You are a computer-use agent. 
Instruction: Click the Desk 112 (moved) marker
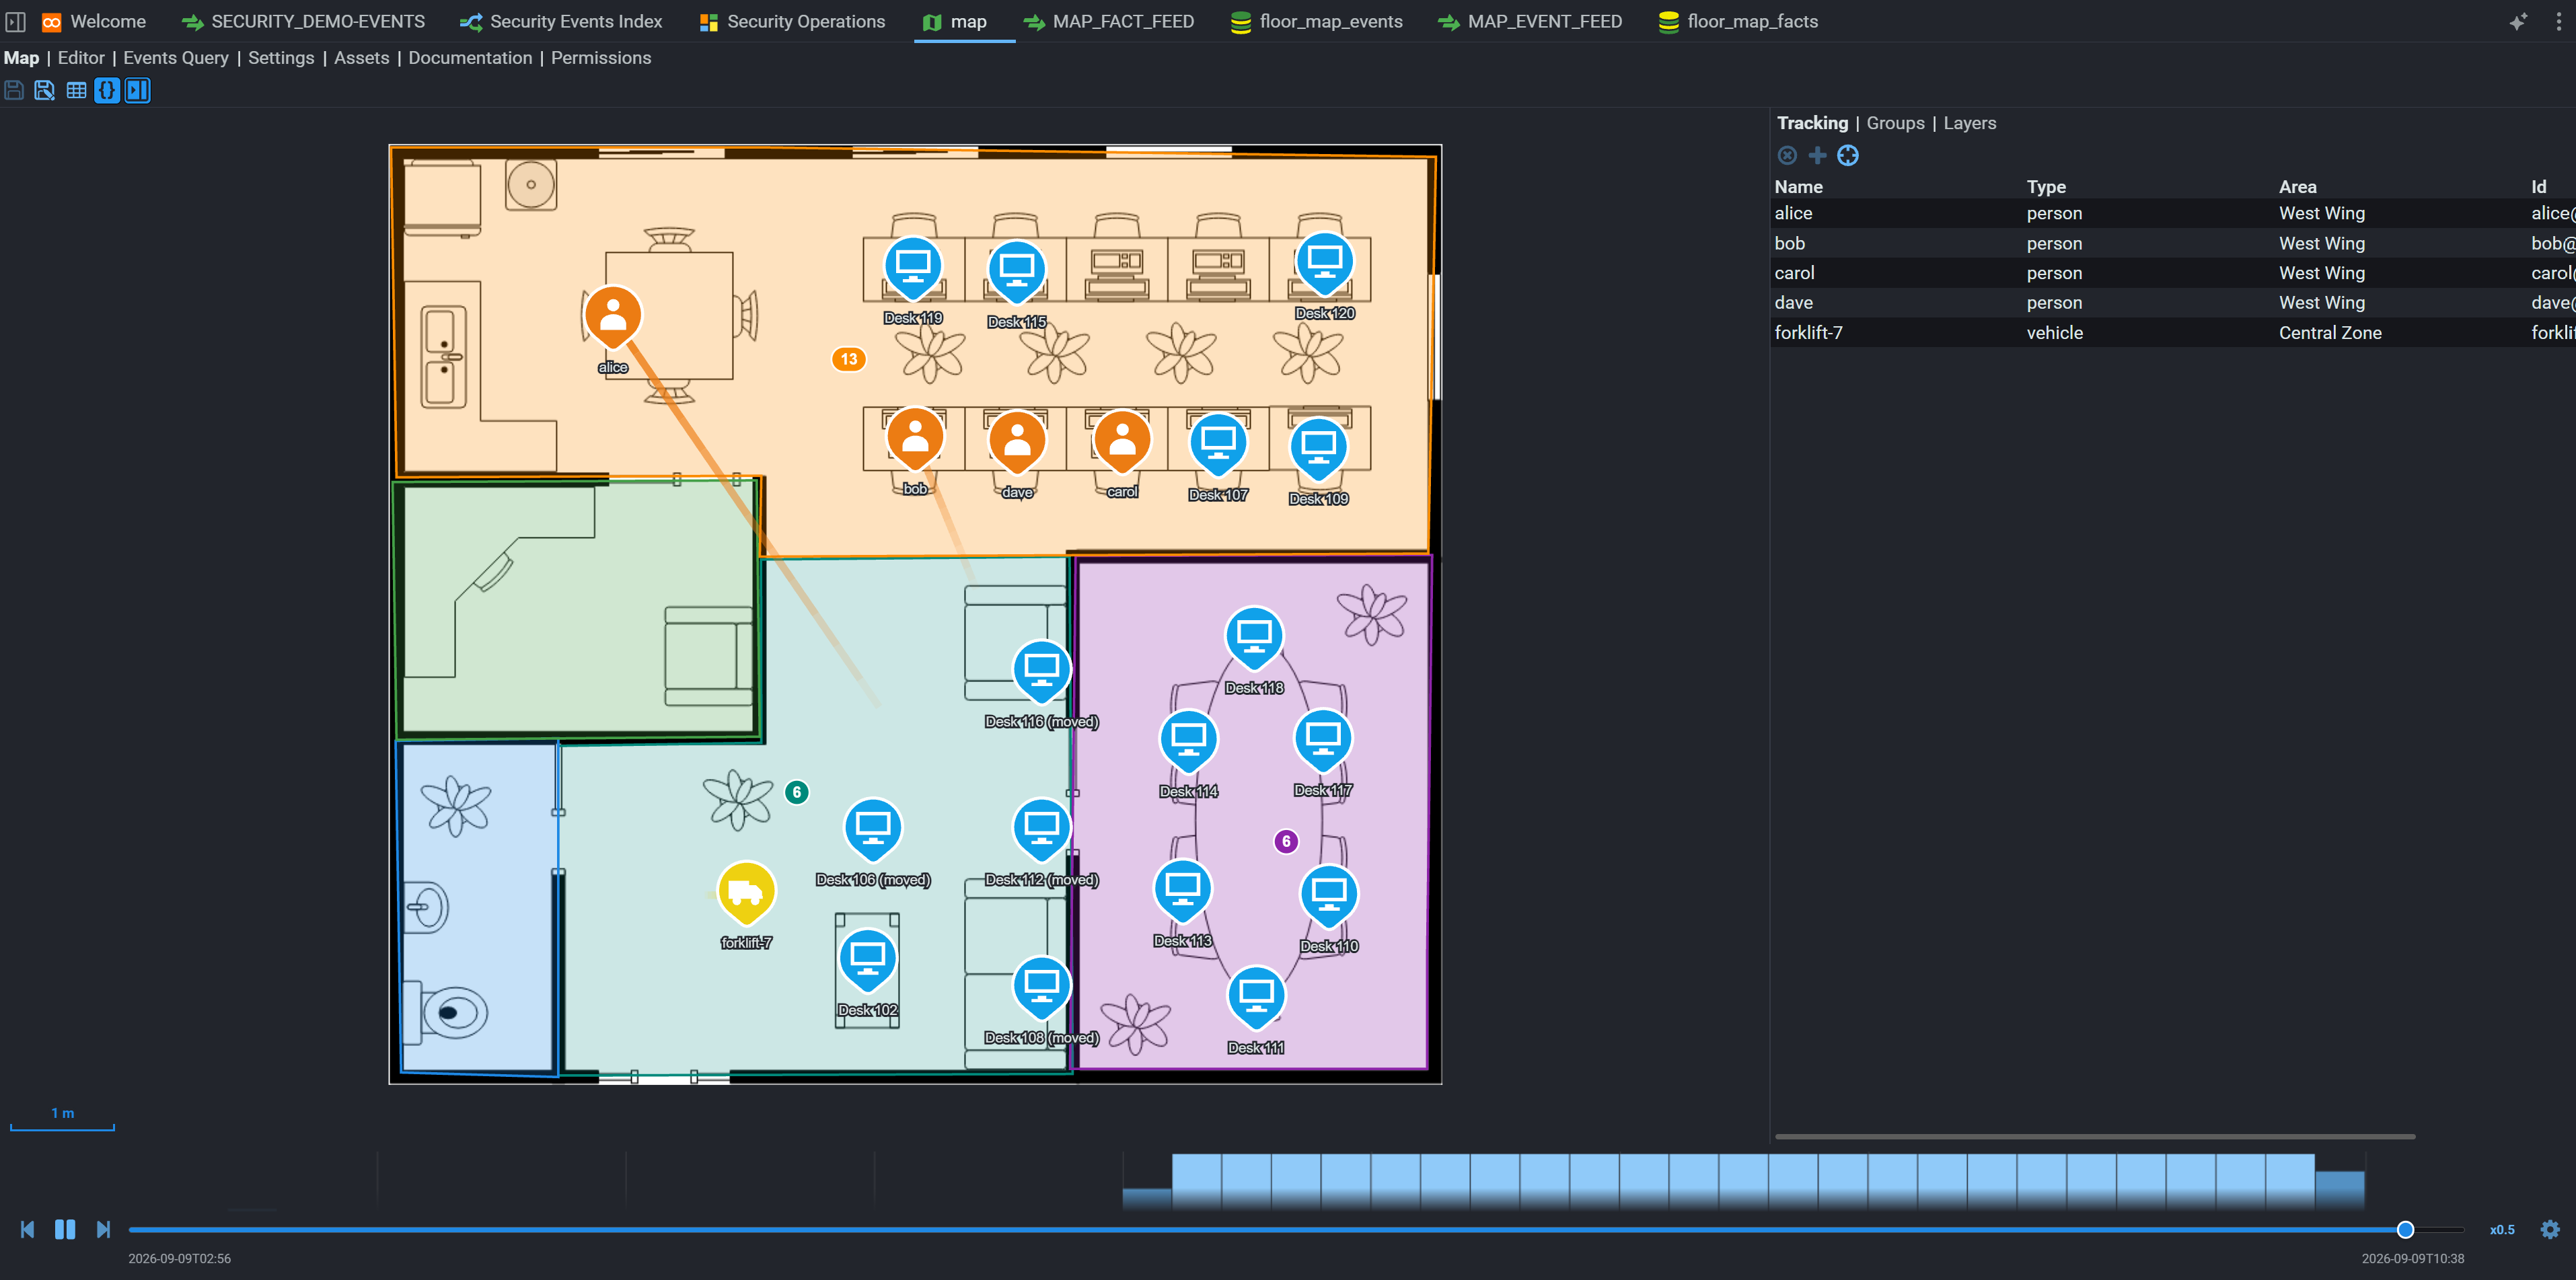[1041, 830]
